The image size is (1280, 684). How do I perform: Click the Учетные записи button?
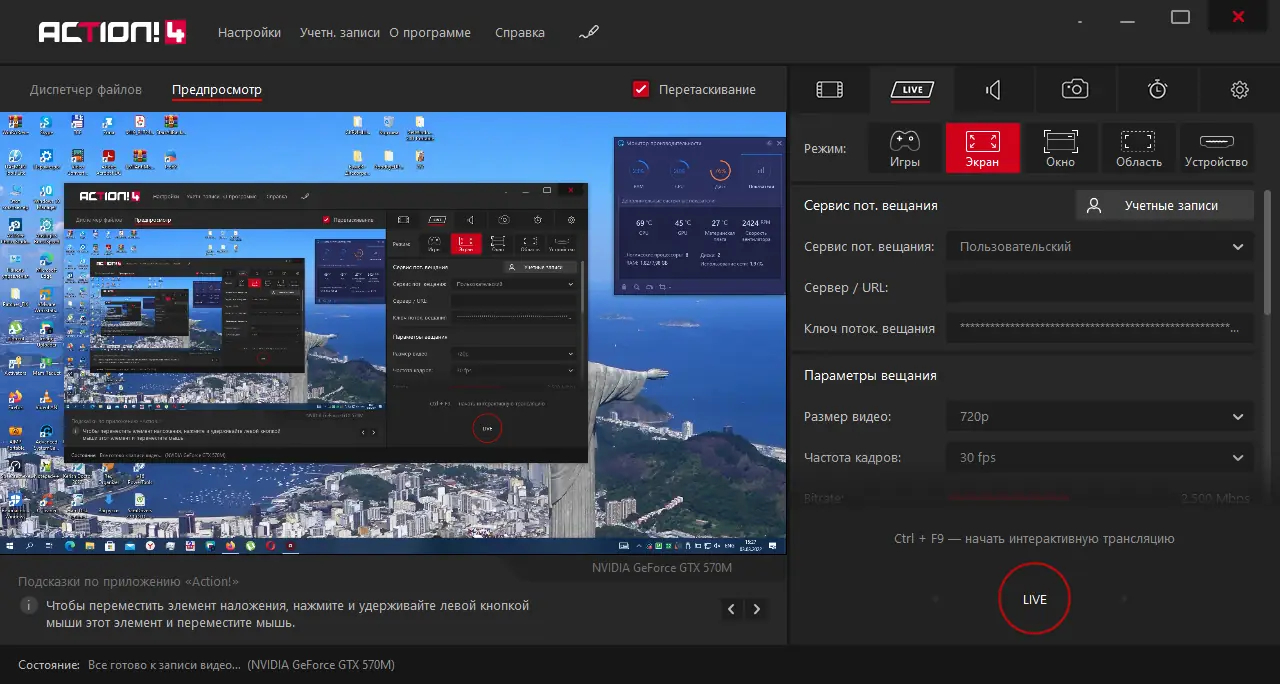tap(1165, 205)
